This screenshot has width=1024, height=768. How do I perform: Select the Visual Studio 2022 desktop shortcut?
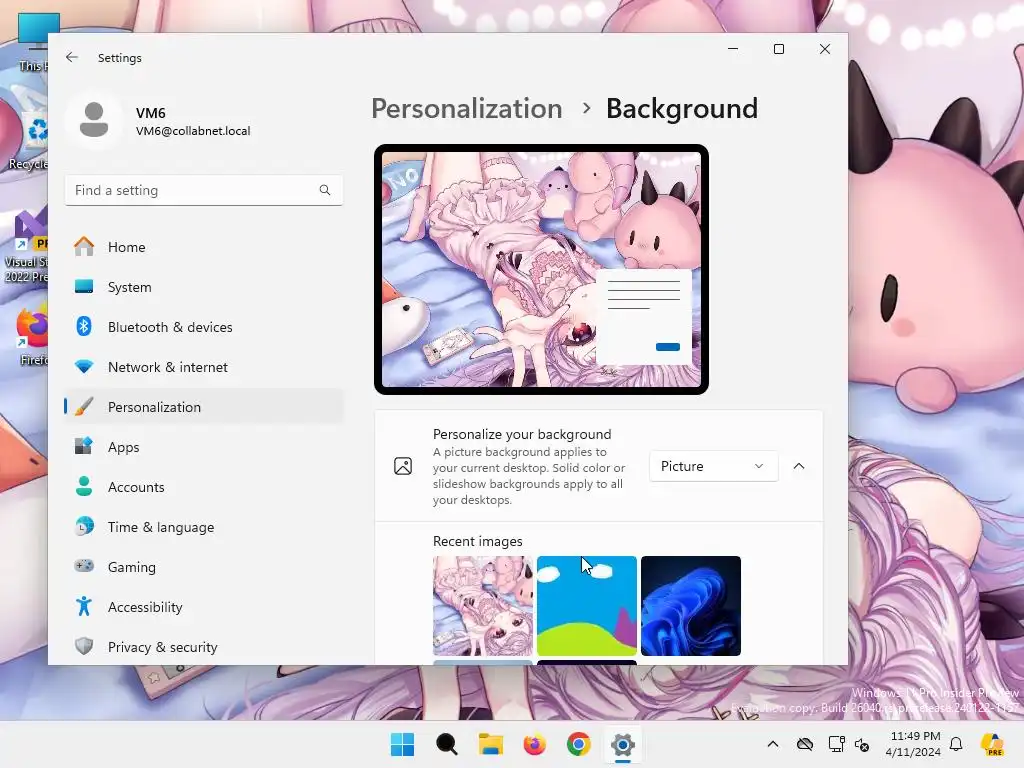pos(25,247)
